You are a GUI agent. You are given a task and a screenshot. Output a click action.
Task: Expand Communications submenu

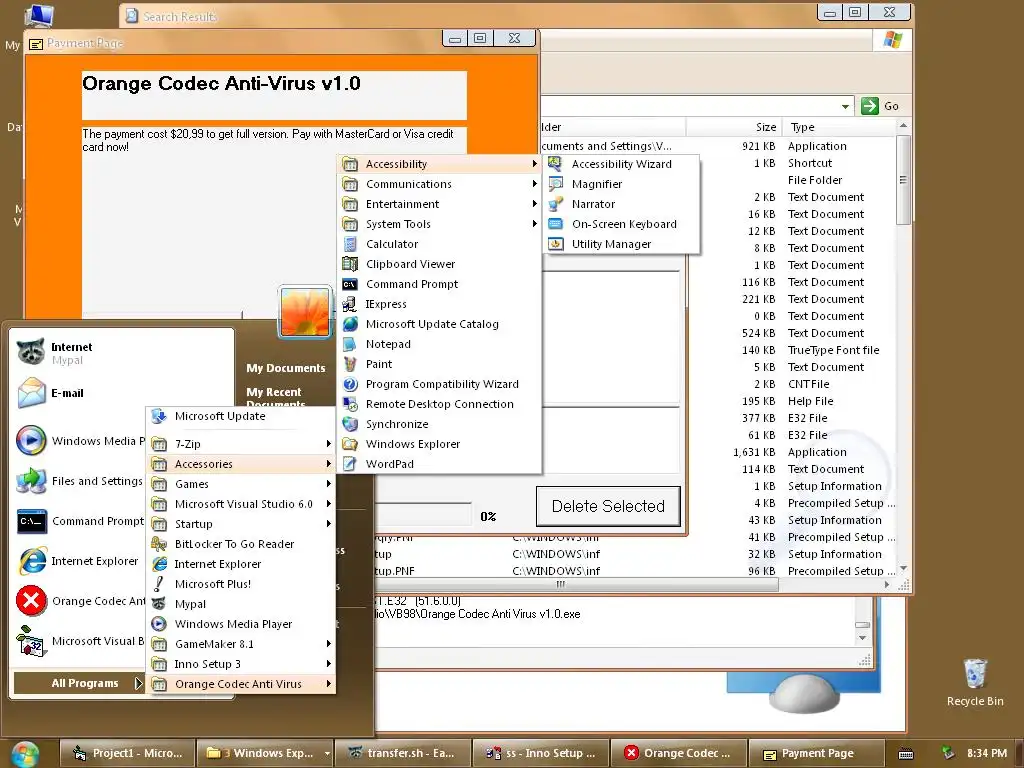[440, 184]
